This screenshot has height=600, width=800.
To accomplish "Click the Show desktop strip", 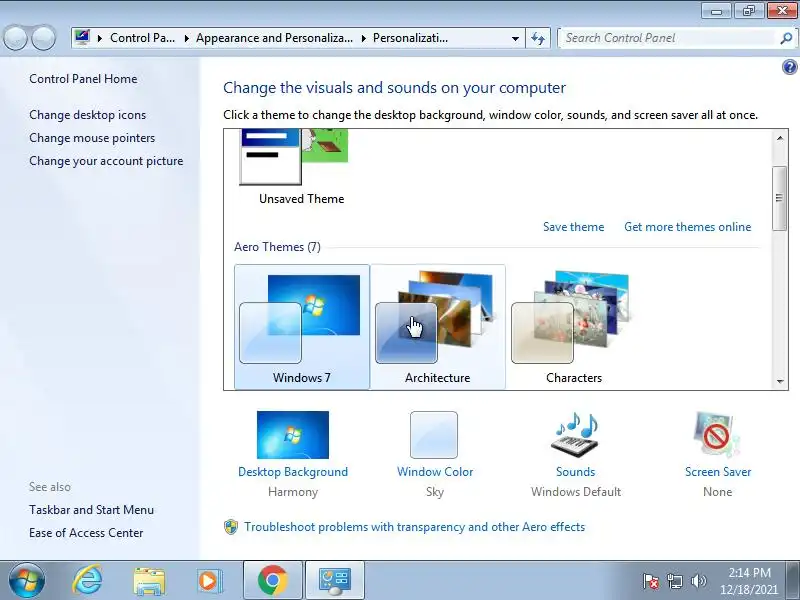I will [x=794, y=581].
